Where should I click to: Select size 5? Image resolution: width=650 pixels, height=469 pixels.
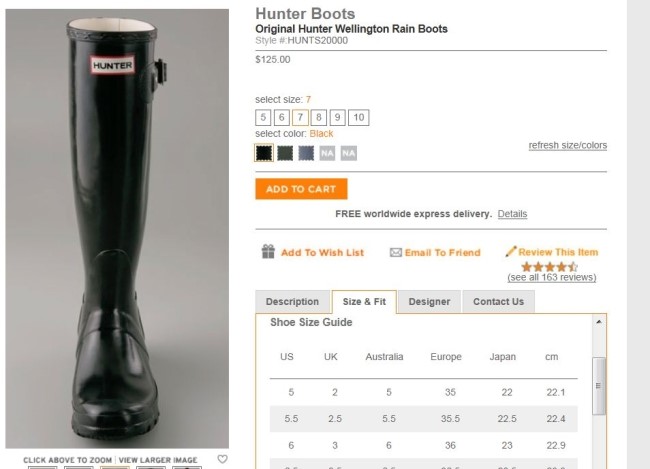pos(263,117)
